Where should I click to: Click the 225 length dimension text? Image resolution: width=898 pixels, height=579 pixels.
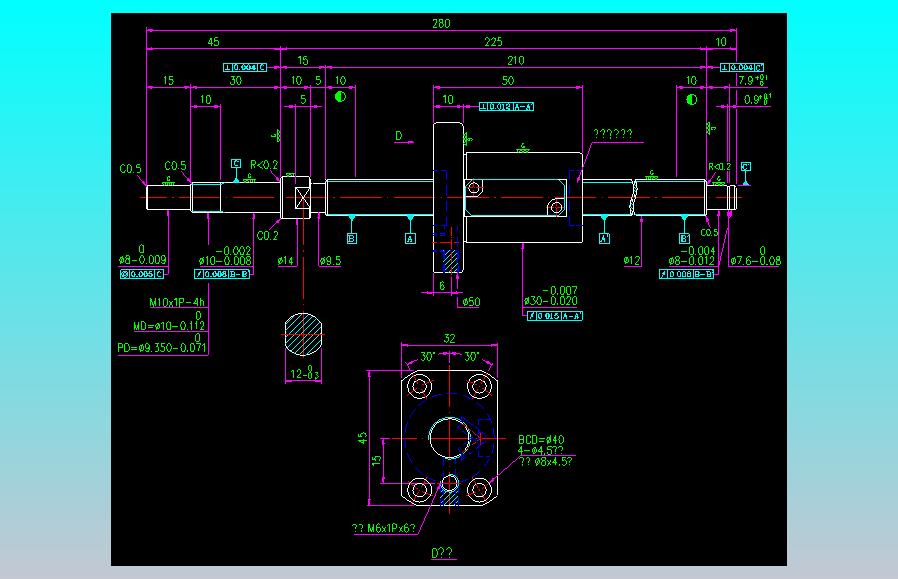click(x=493, y=42)
